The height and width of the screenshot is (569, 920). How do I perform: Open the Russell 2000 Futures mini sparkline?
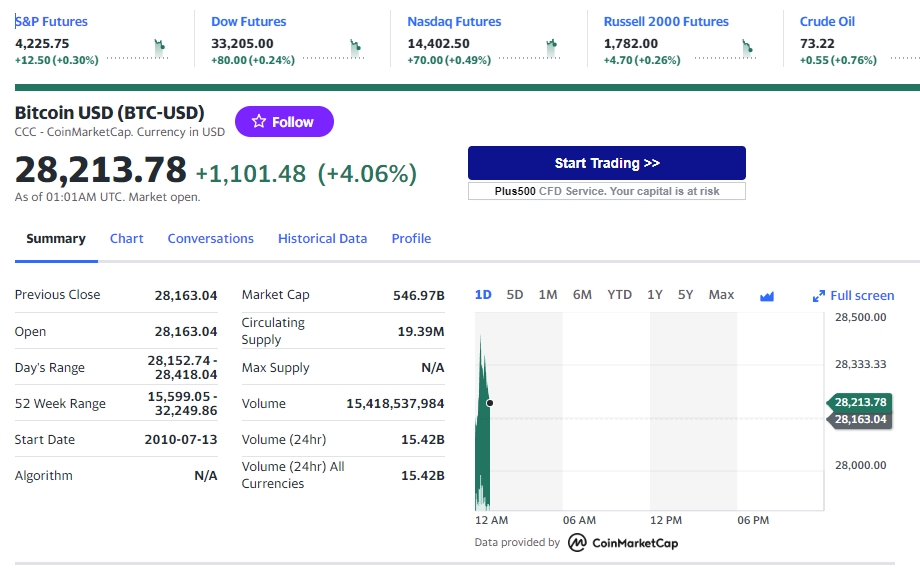726,49
